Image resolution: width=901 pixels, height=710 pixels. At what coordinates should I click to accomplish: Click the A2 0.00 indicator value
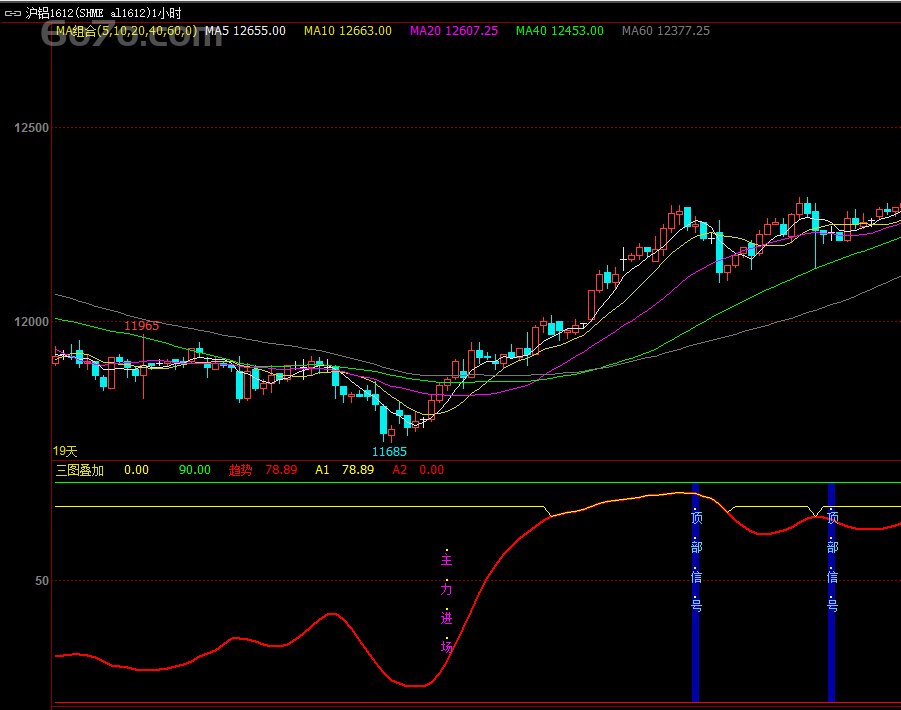418,470
